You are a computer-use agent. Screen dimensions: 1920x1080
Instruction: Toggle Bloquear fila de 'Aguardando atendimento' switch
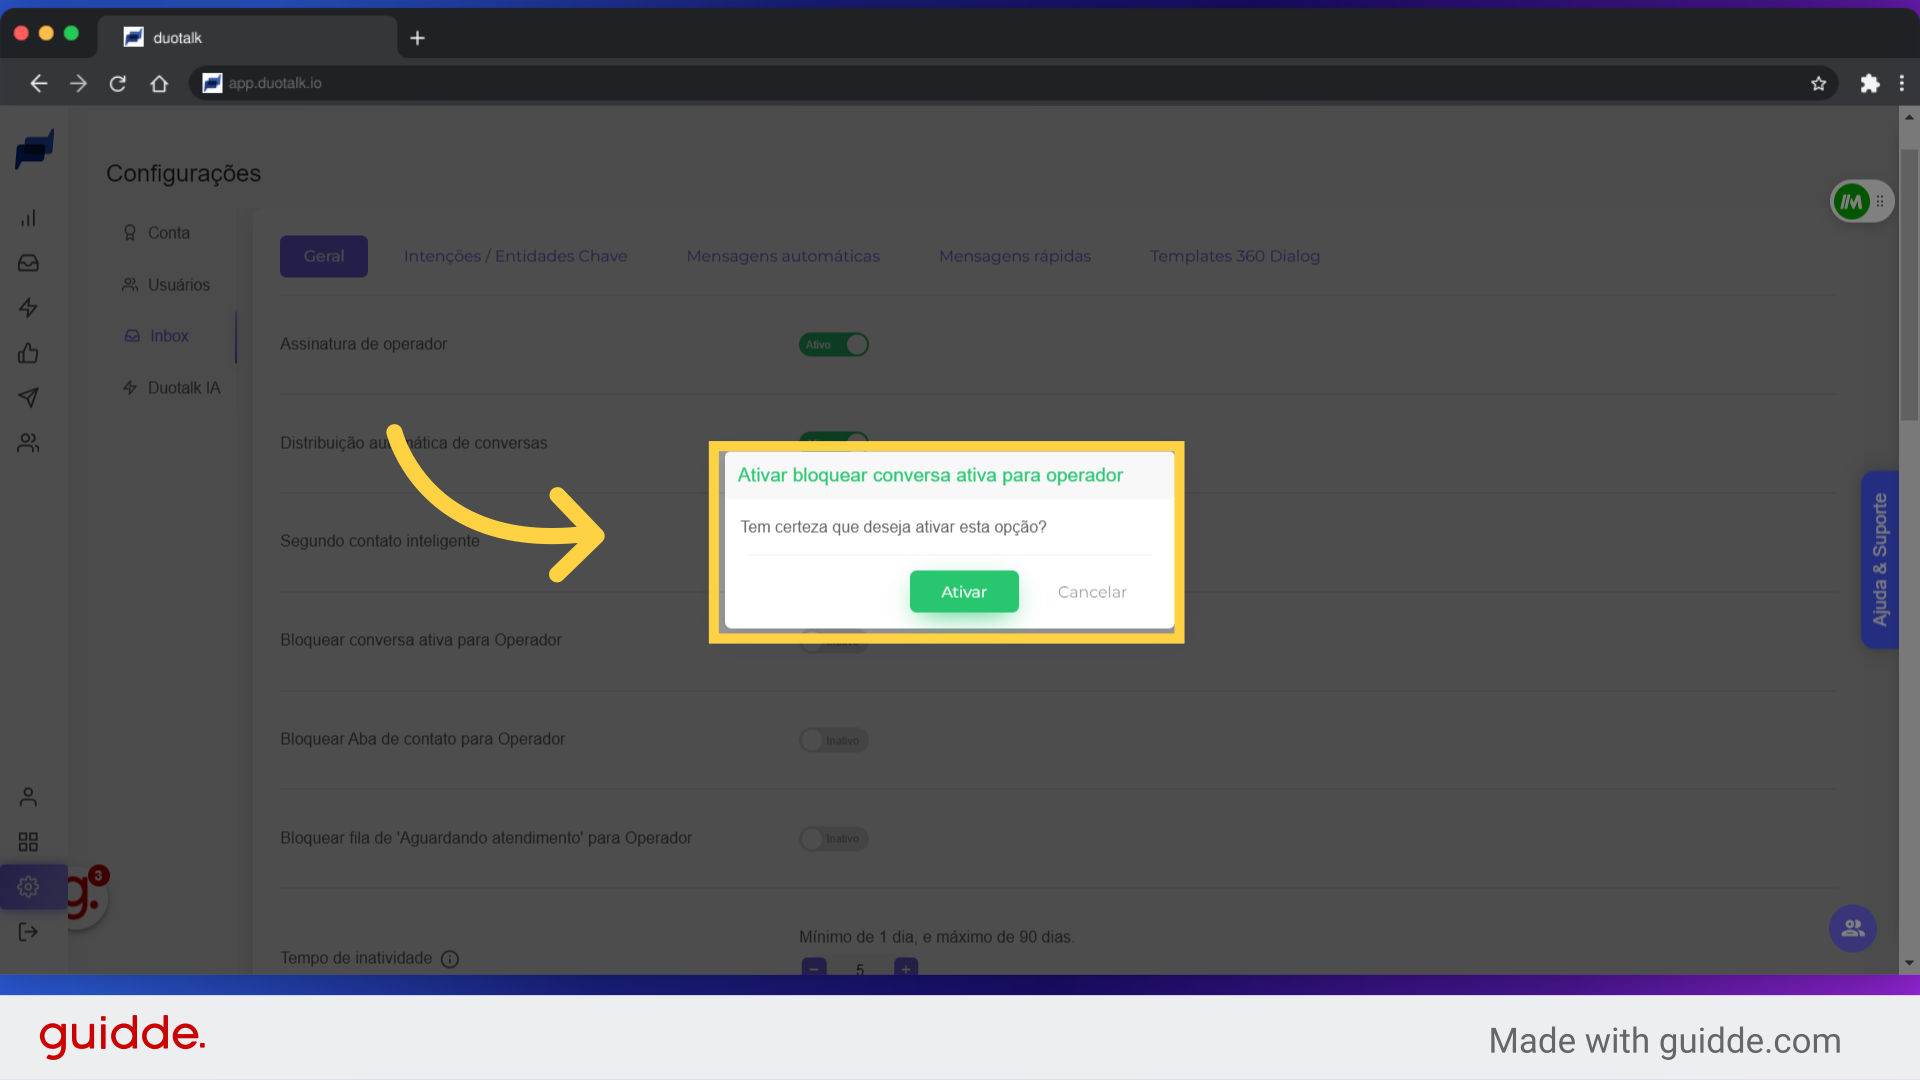834,838
